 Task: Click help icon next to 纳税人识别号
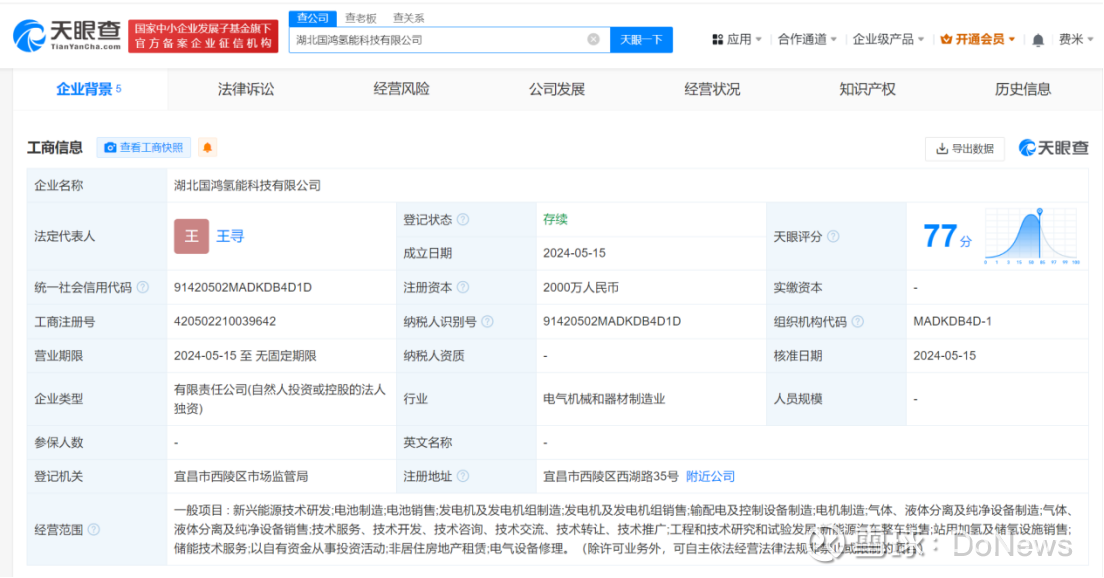click(x=487, y=322)
